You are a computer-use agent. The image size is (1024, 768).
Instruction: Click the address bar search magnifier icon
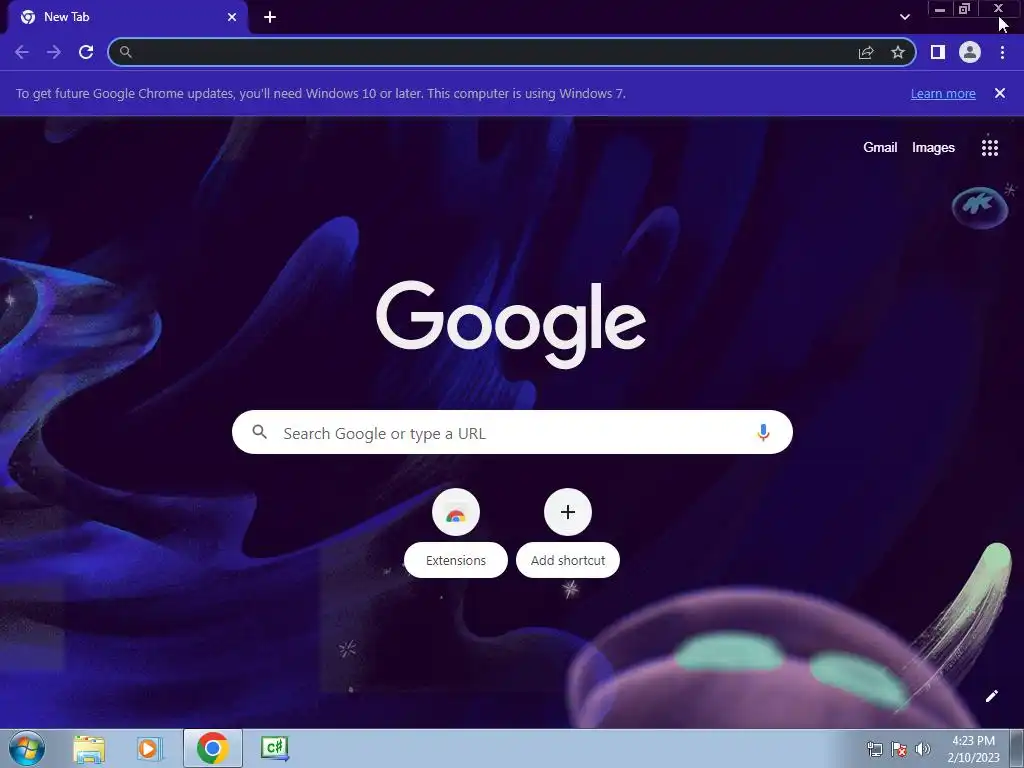125,52
